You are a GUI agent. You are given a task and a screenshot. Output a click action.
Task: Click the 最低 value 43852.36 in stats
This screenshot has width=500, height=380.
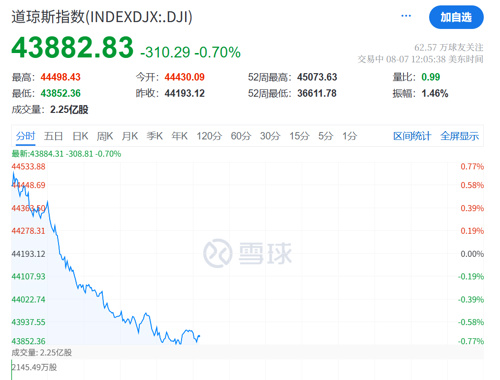[61, 93]
